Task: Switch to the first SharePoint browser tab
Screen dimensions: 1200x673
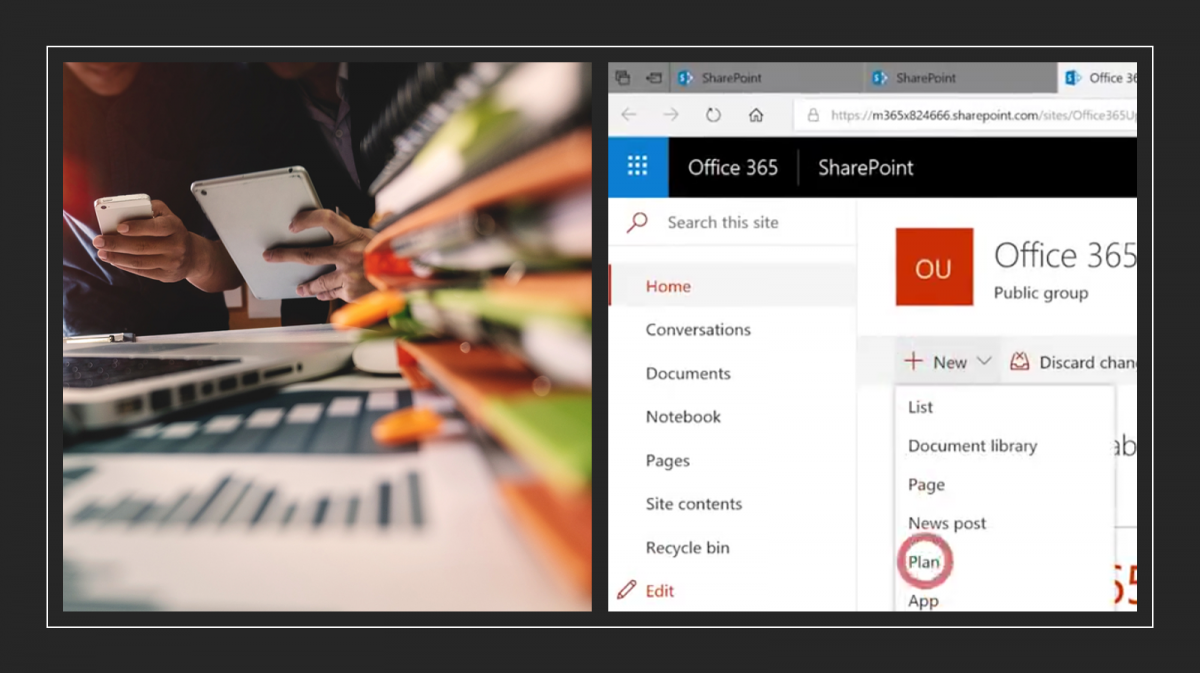Action: pos(768,78)
